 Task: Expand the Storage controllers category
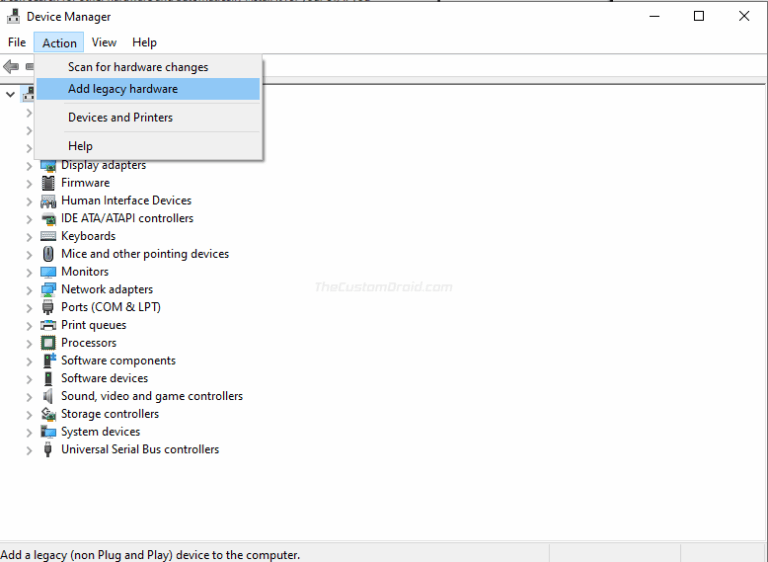pyautogui.click(x=29, y=414)
